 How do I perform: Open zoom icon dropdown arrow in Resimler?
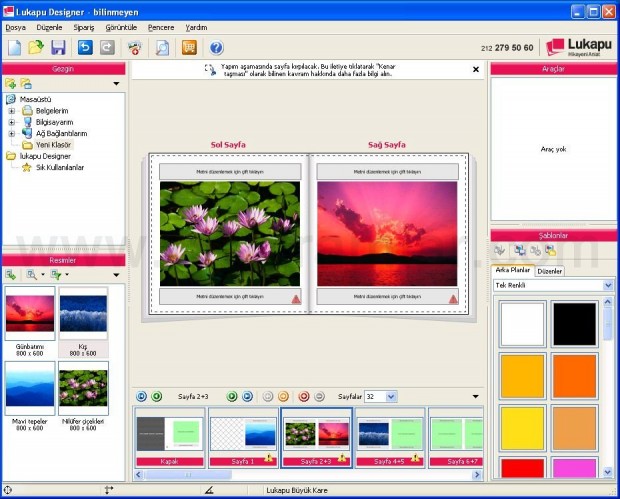pyautogui.click(x=43, y=274)
